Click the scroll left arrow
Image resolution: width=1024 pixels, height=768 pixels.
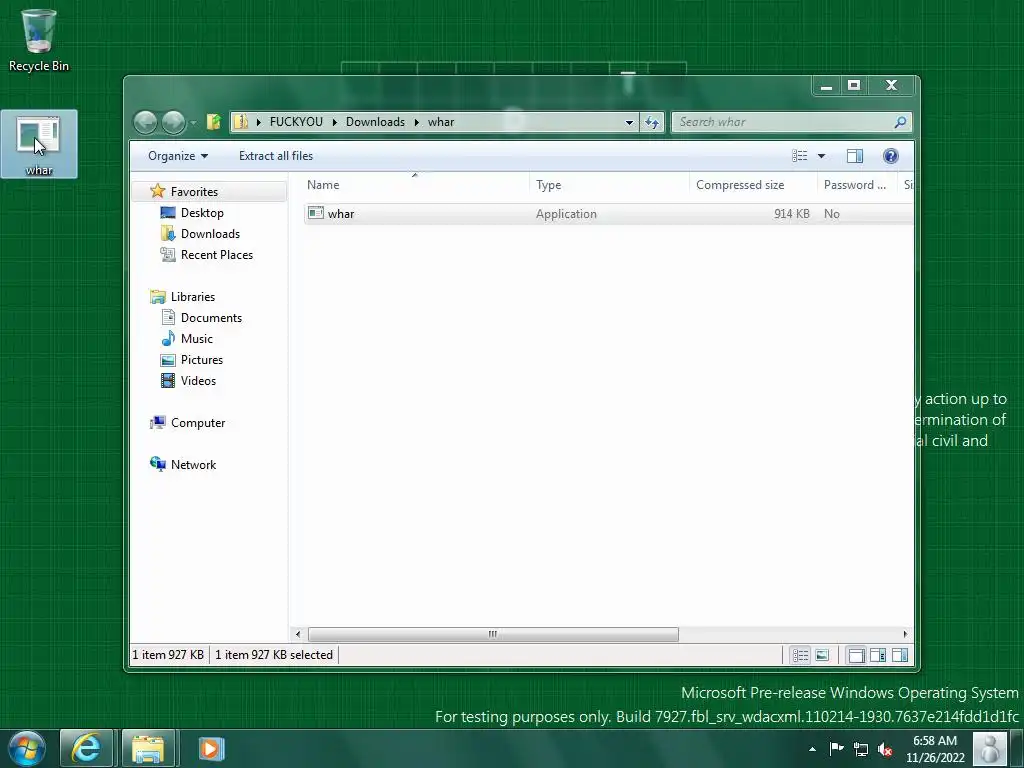[298, 634]
